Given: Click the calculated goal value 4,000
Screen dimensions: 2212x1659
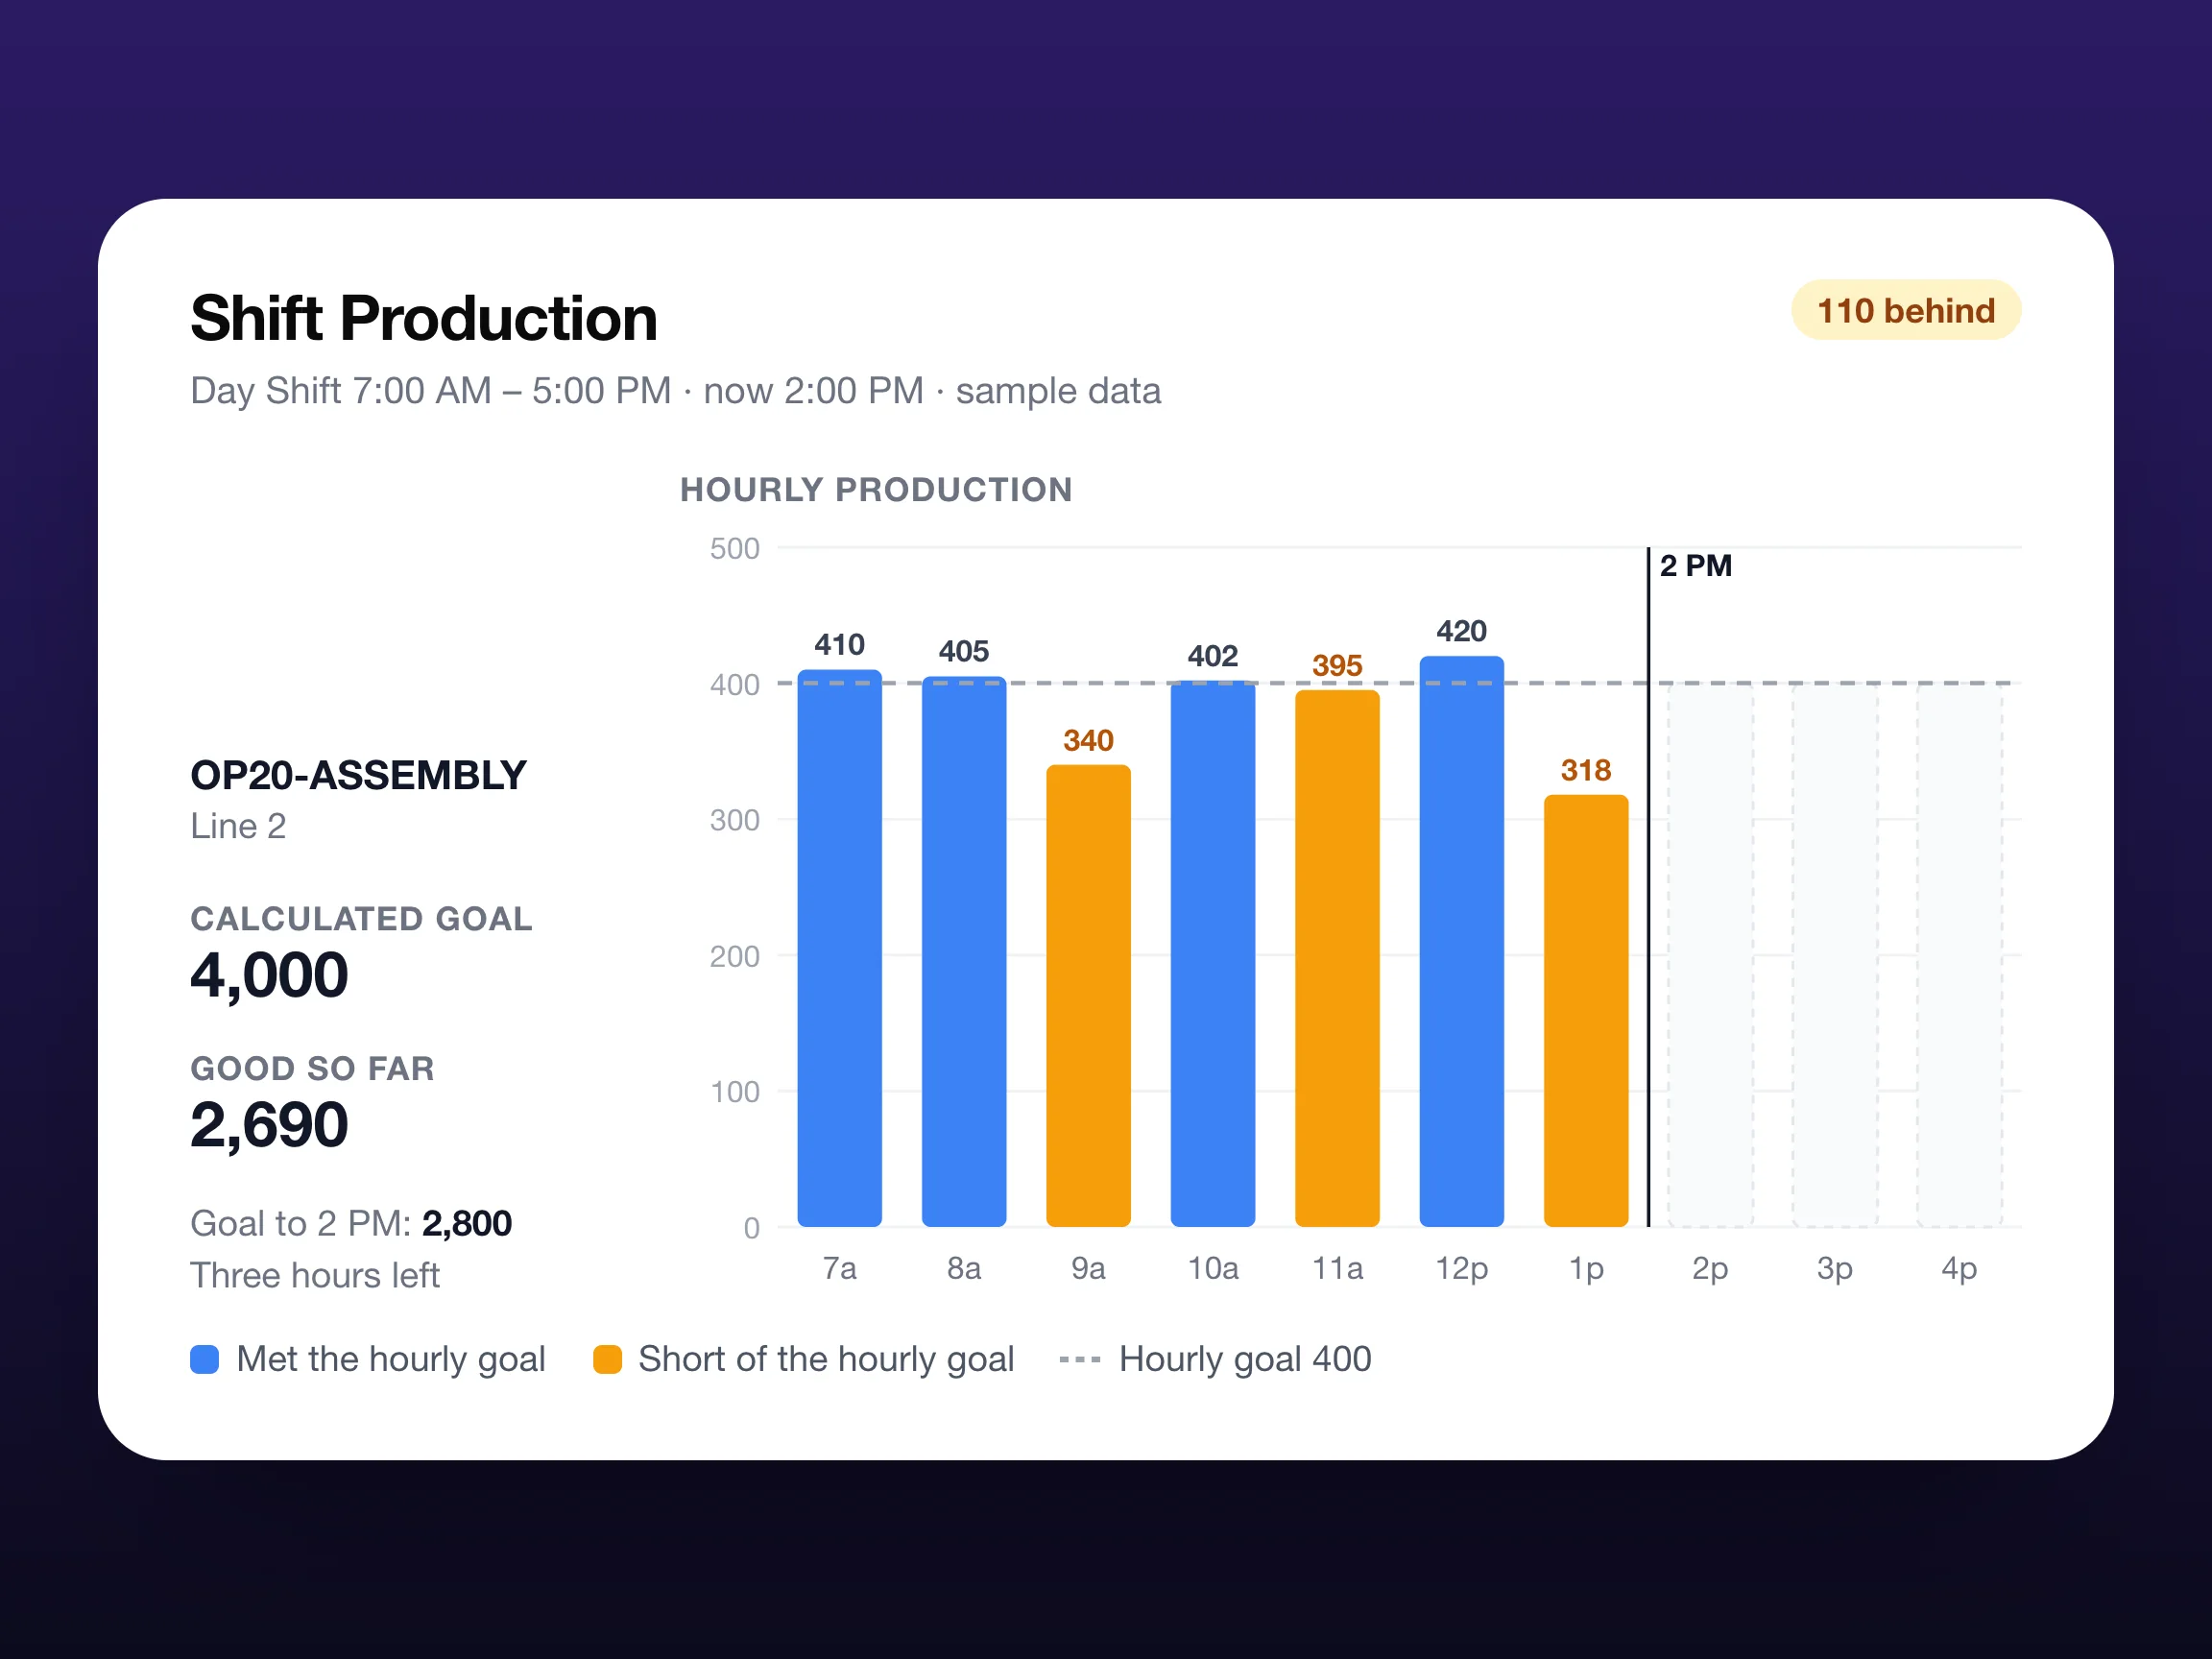Looking at the screenshot, I should 269,976.
